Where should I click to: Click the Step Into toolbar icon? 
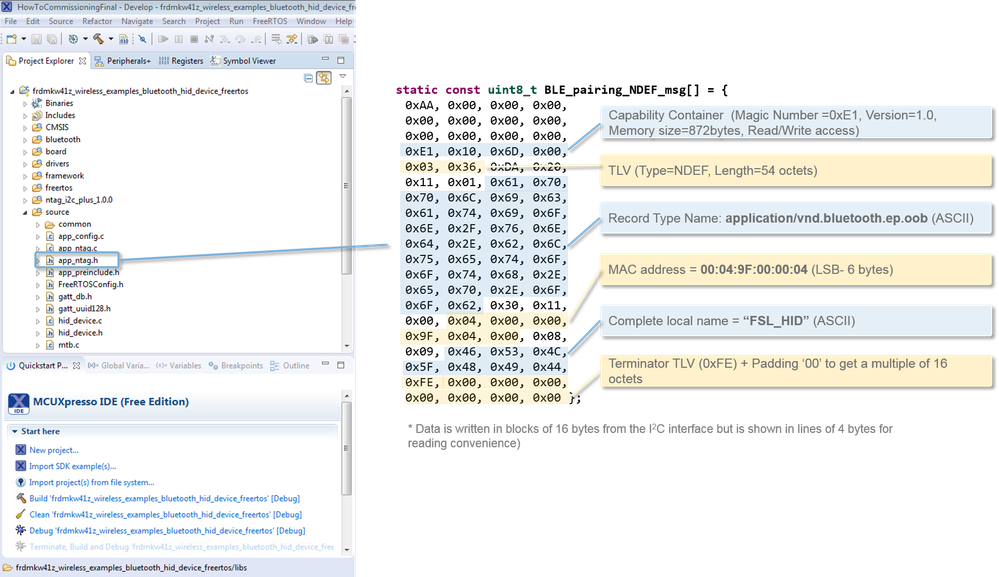coord(225,39)
